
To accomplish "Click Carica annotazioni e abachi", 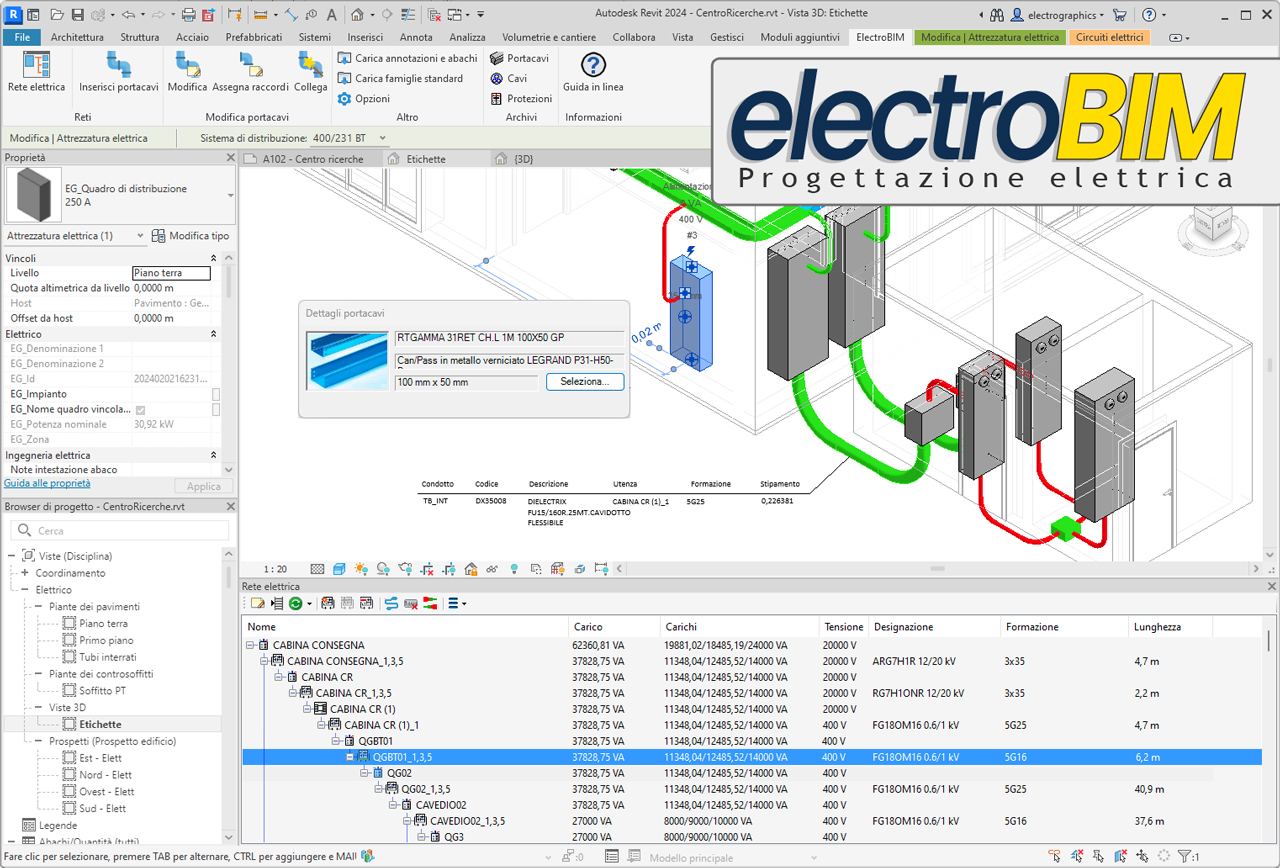I will [x=407, y=58].
